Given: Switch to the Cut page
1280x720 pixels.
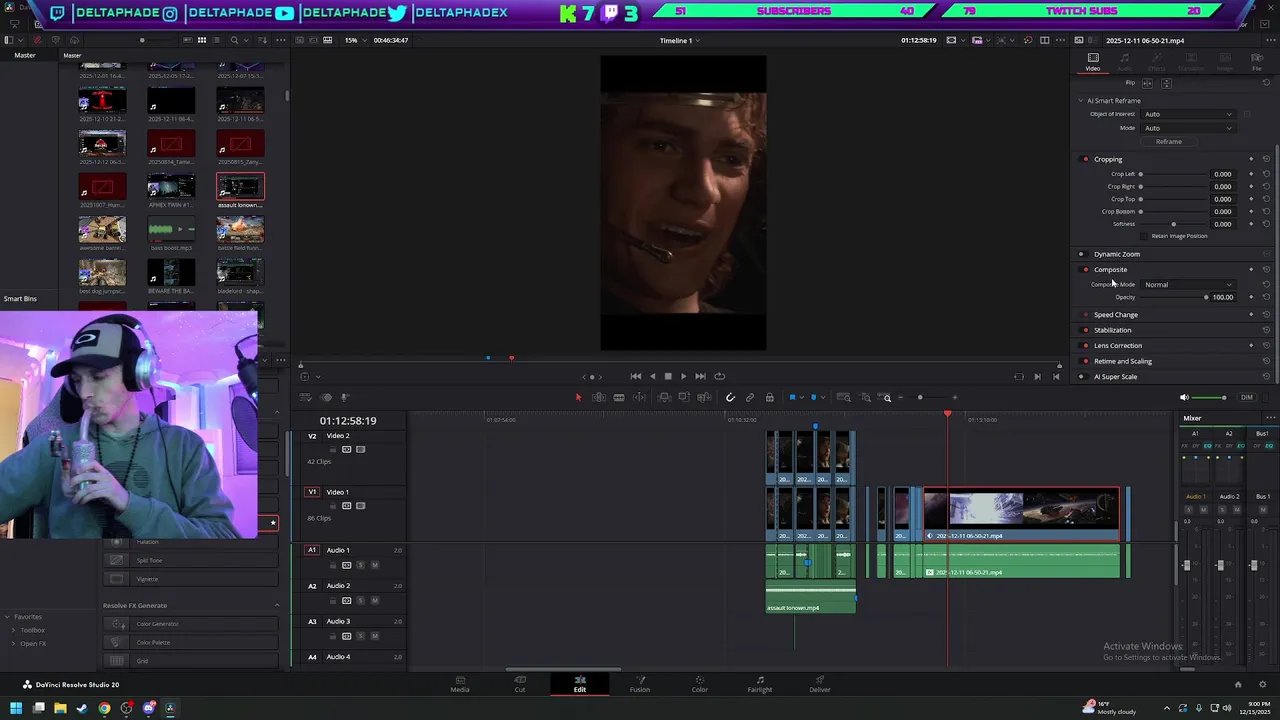Looking at the screenshot, I should [520, 684].
